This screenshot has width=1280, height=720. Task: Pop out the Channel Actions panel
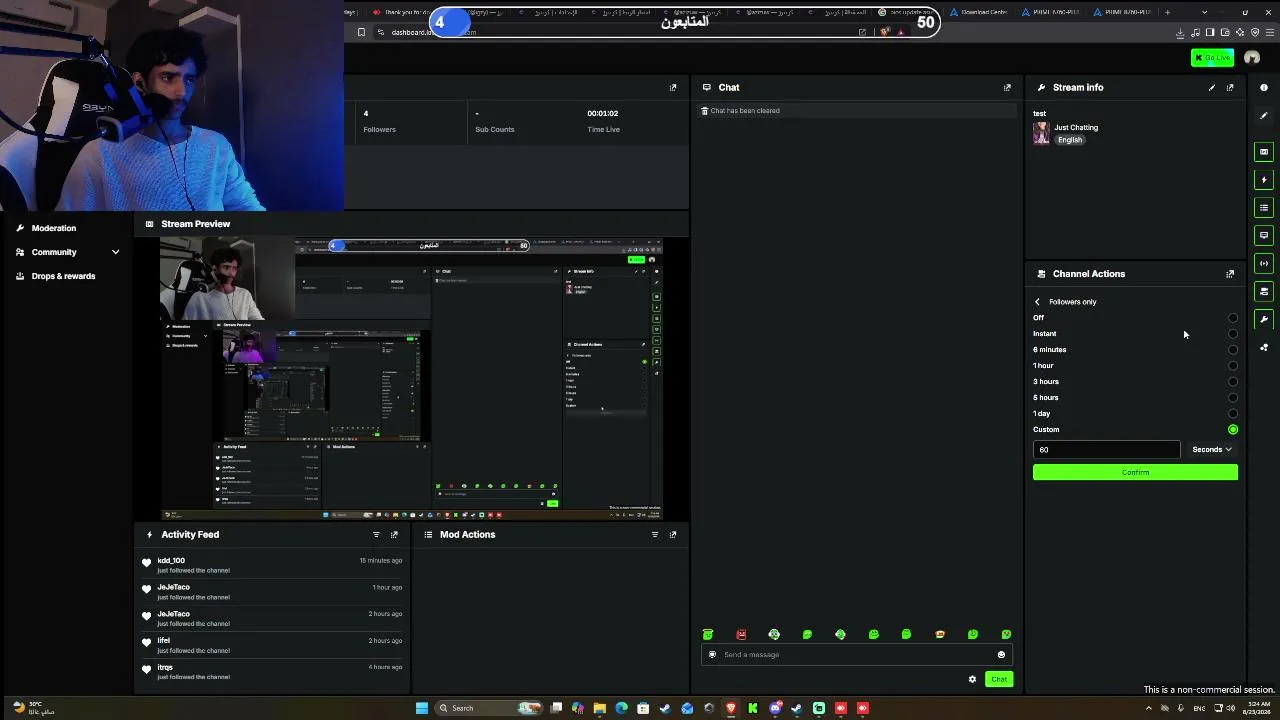point(1230,274)
